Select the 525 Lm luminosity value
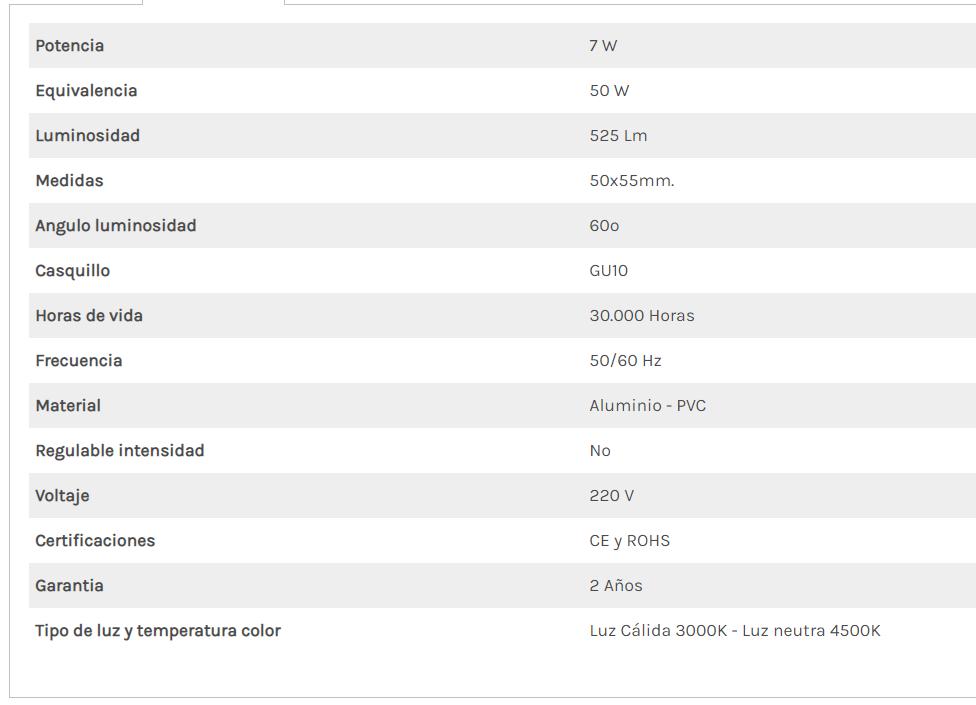The height and width of the screenshot is (705, 976). 618,136
